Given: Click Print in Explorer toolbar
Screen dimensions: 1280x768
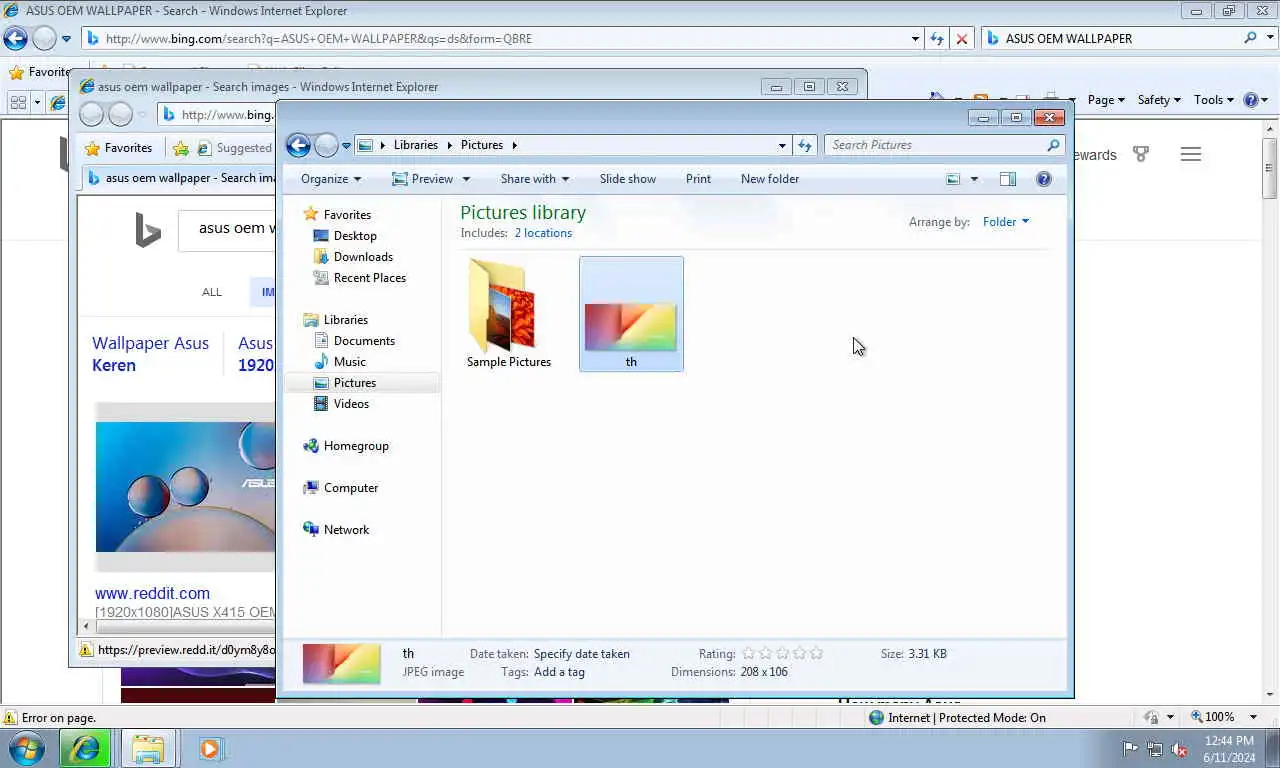Looking at the screenshot, I should (698, 179).
